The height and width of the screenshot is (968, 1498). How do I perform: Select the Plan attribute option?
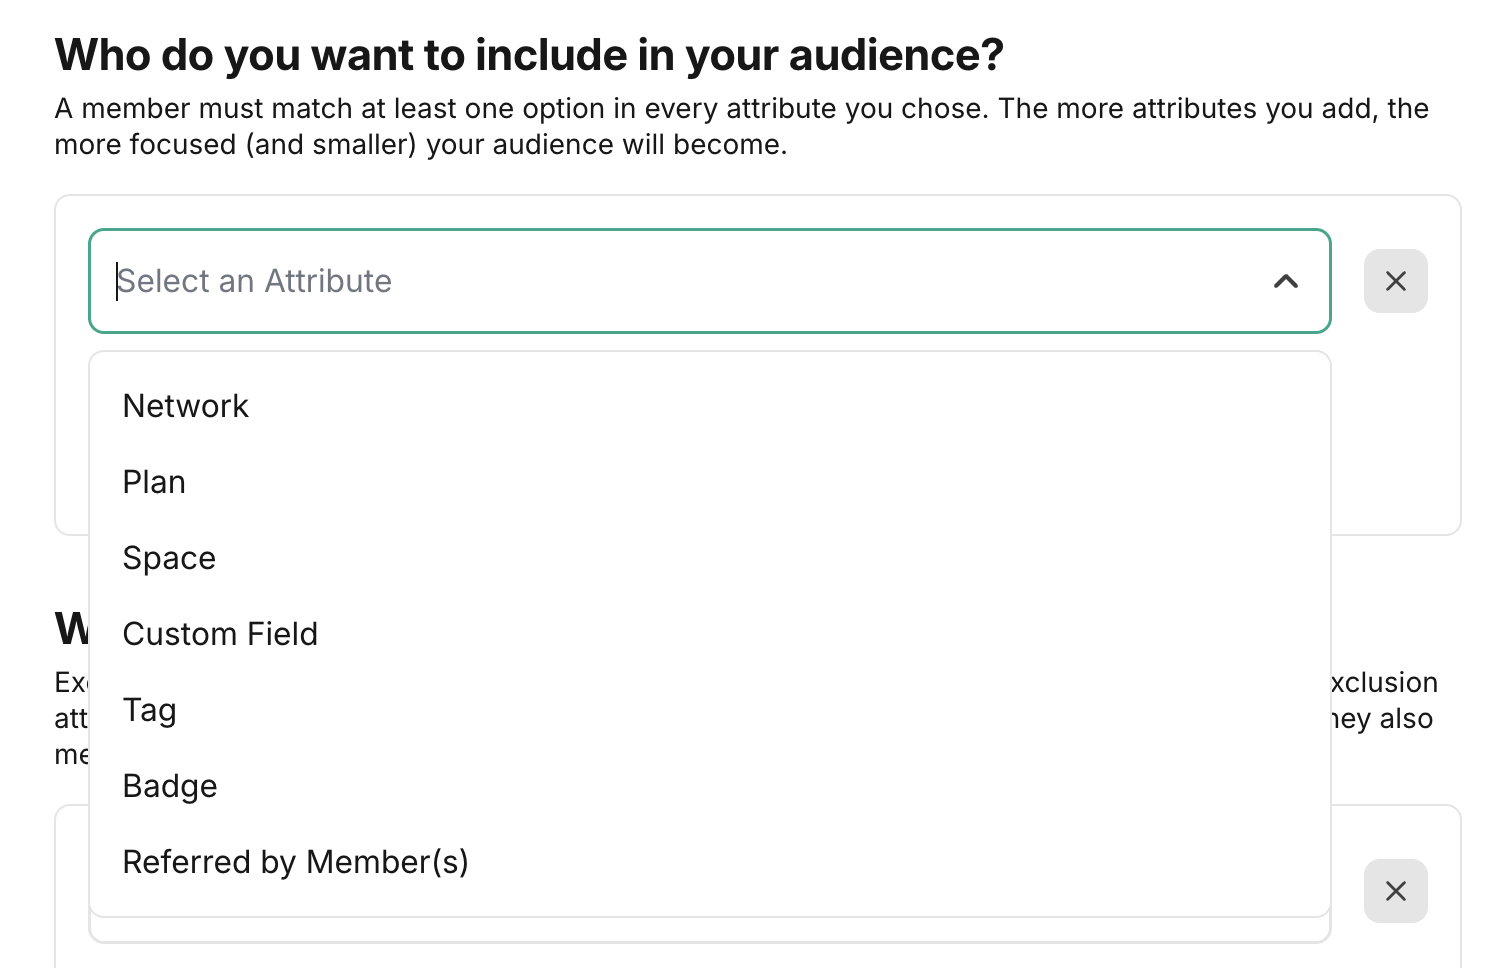[x=154, y=482]
